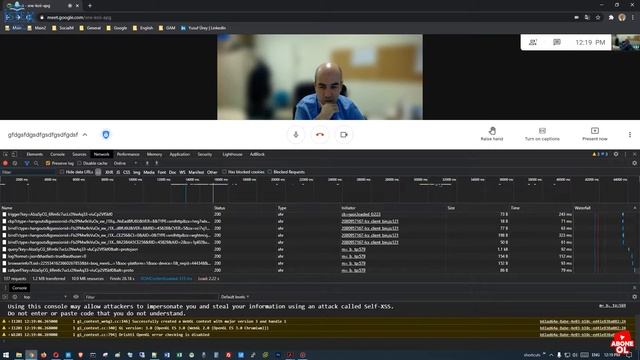Click the Windows Start button
Image resolution: width=640 pixels, height=360 pixels.
point(6,355)
